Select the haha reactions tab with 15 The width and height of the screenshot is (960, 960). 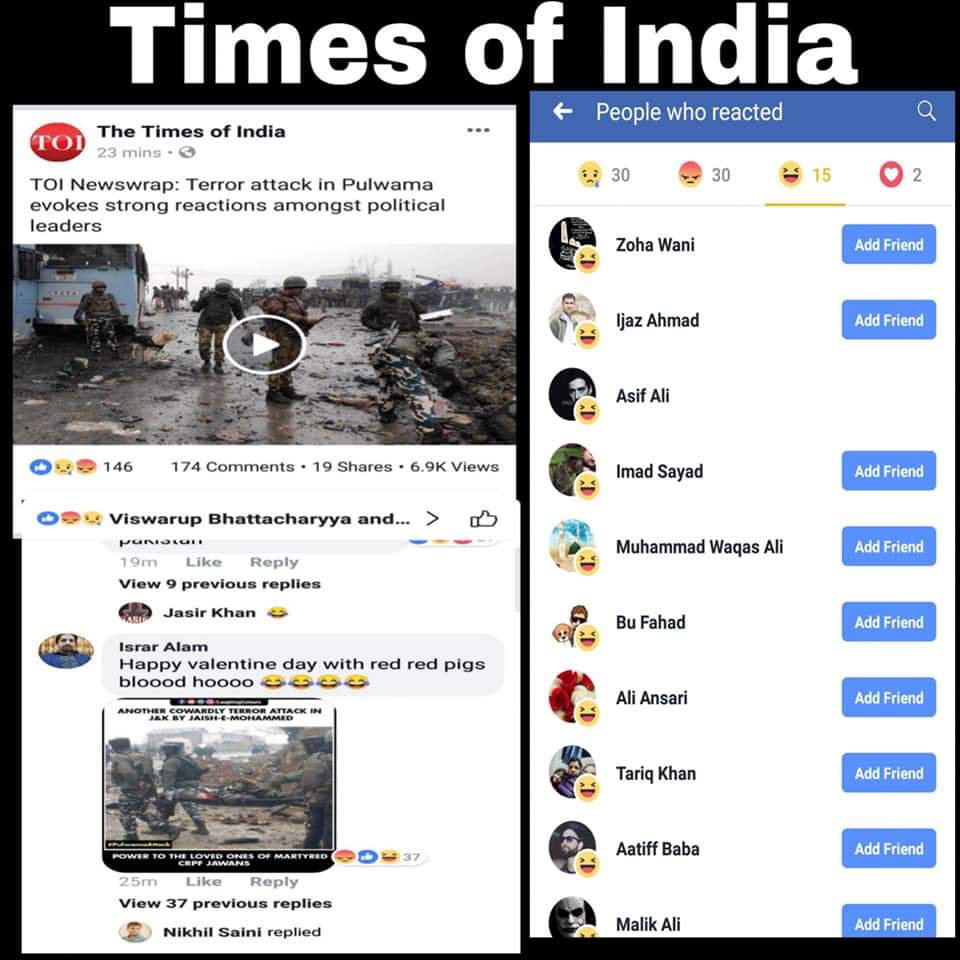(x=804, y=175)
